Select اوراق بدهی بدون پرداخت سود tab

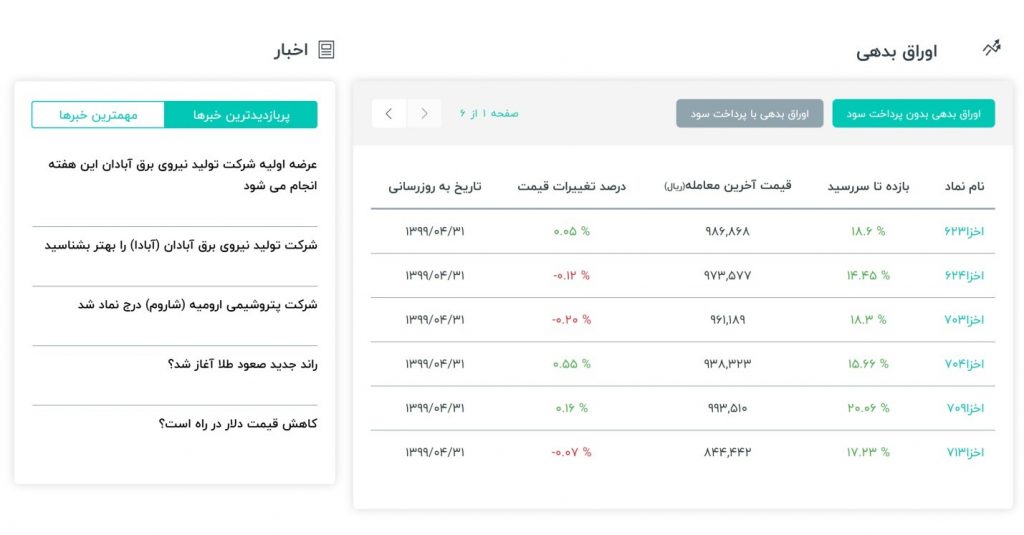click(x=913, y=114)
